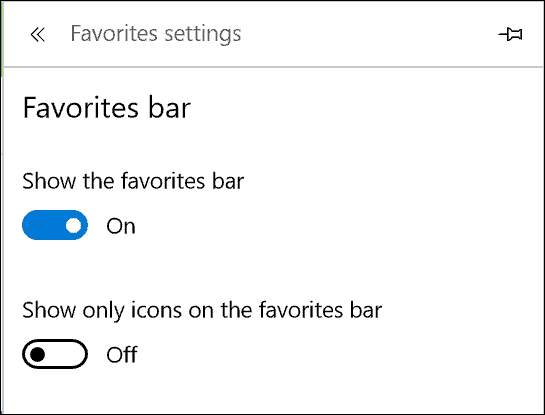Click the blue filled part of On toggle
The height and width of the screenshot is (415, 545).
(43, 225)
